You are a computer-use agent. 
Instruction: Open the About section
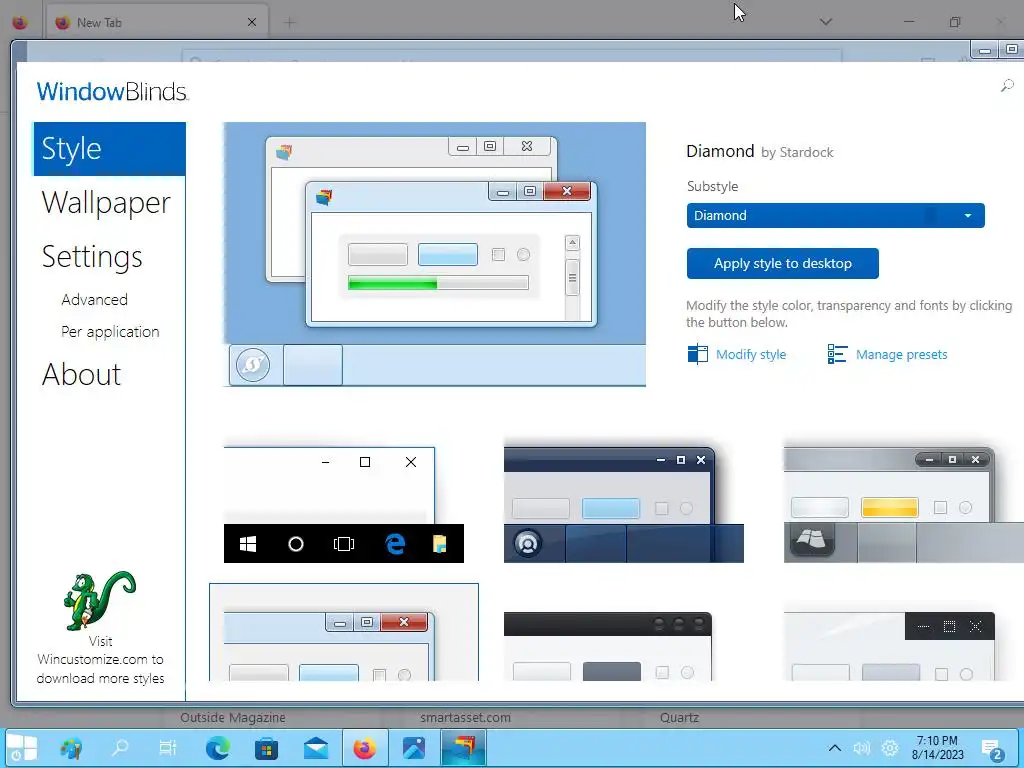(x=82, y=375)
